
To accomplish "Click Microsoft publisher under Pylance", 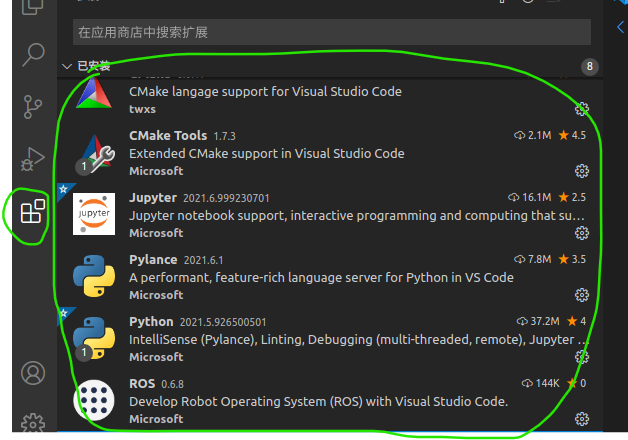I will [156, 295].
